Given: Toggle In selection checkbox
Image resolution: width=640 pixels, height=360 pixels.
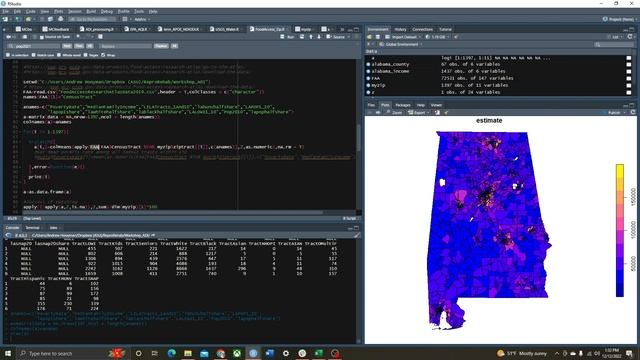Looking at the screenshot, I should point(8,55).
